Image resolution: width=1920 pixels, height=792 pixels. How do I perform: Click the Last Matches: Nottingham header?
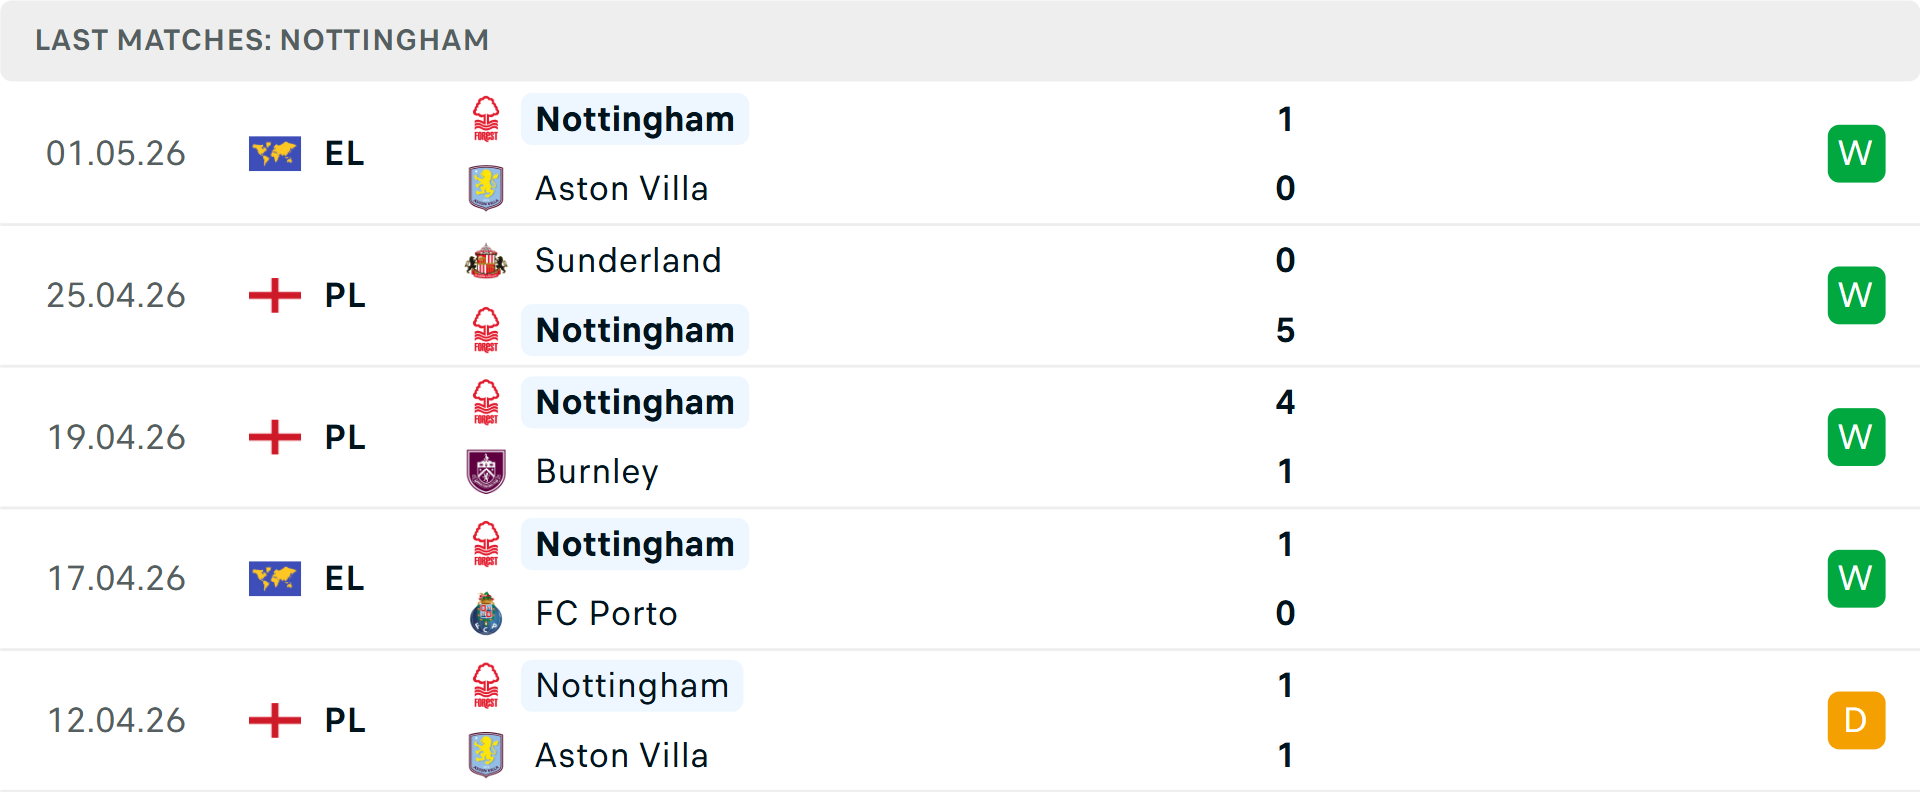pos(262,40)
